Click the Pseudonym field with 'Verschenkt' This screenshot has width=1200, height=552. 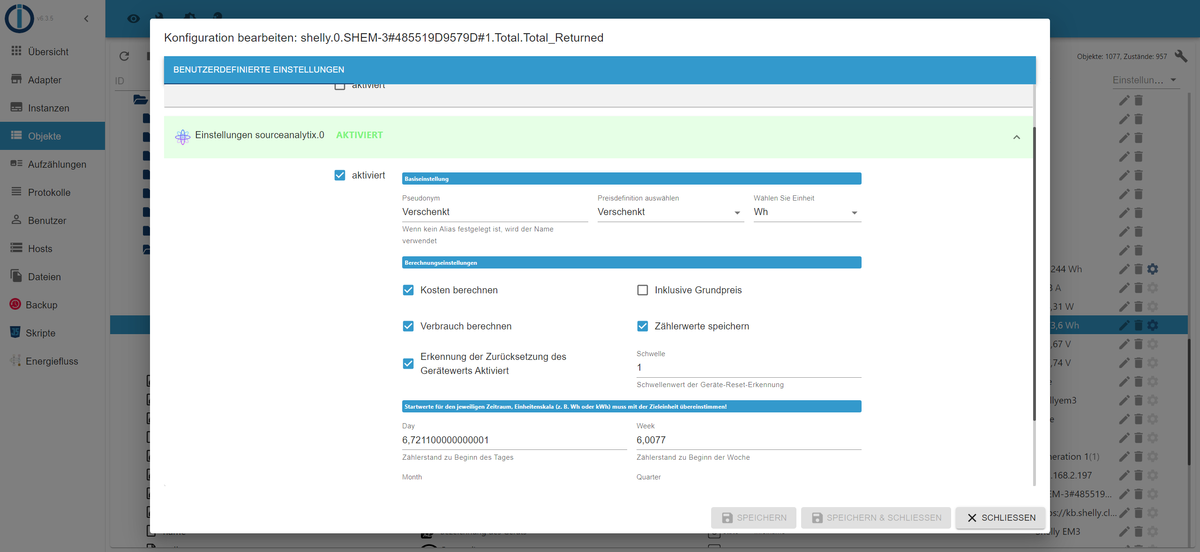tap(494, 212)
